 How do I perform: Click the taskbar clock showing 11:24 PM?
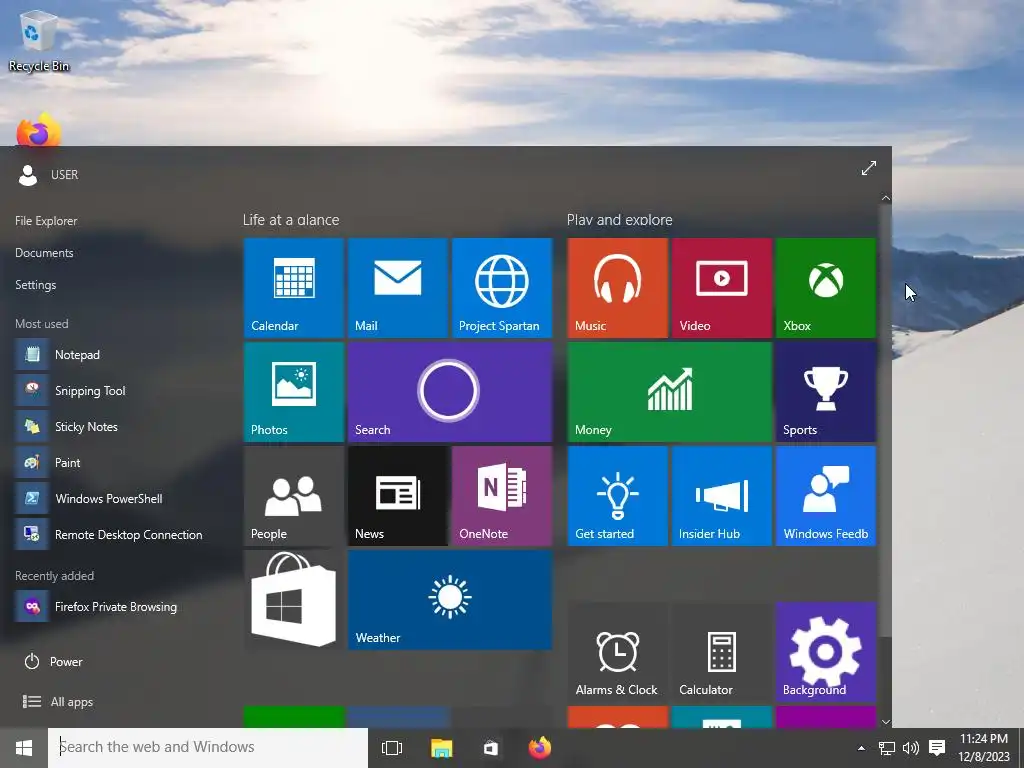pyautogui.click(x=984, y=748)
